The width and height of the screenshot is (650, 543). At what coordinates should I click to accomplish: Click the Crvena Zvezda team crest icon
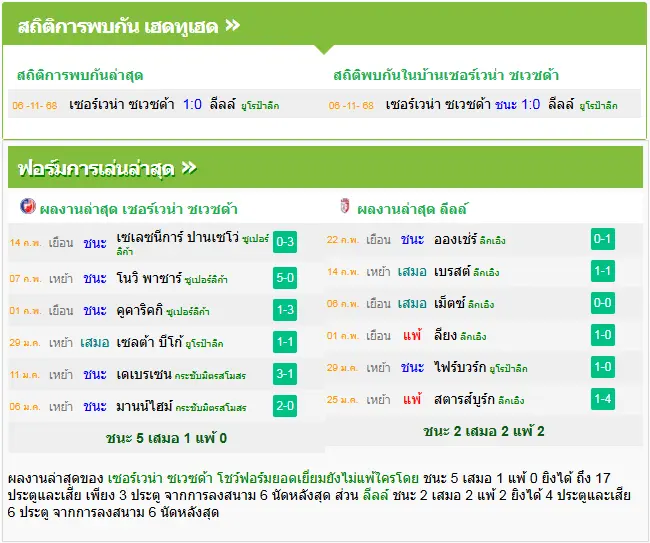click(x=28, y=206)
